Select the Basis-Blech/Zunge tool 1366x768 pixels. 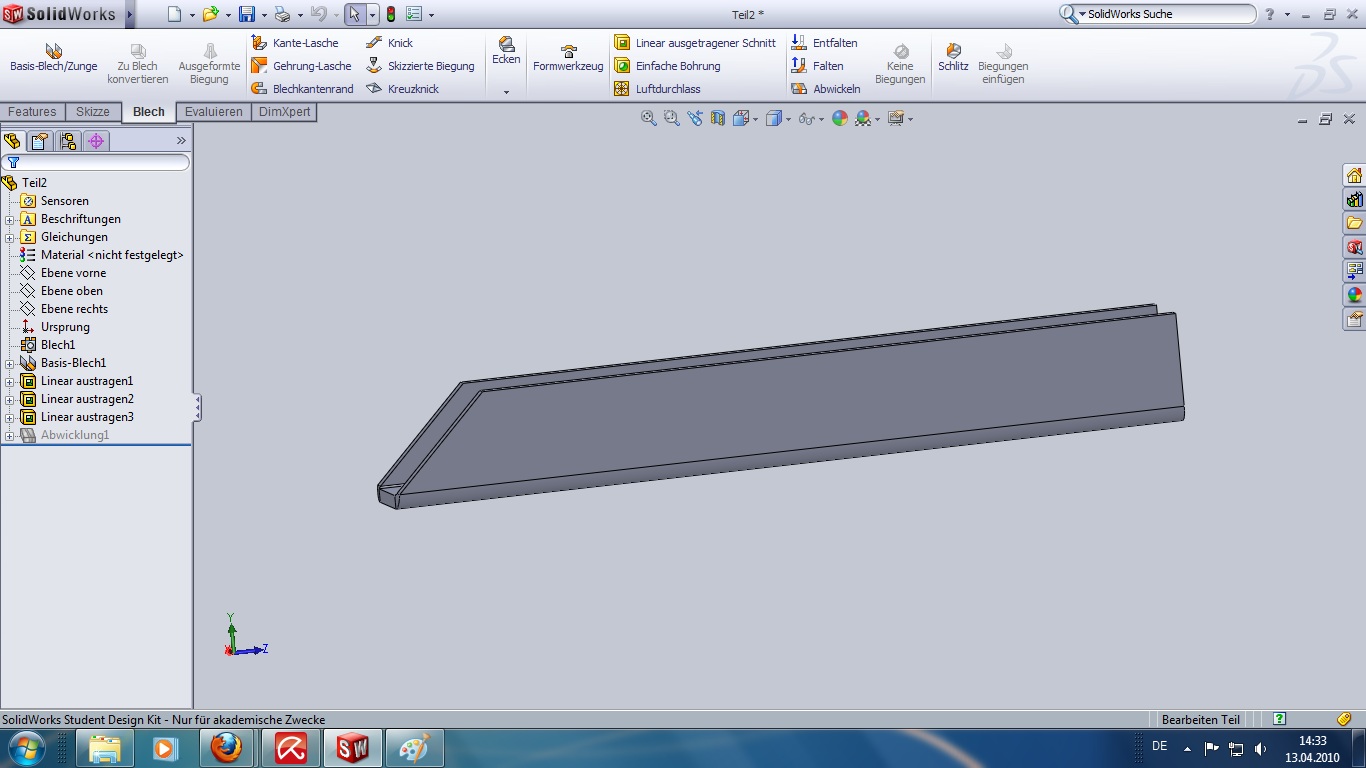pos(54,57)
